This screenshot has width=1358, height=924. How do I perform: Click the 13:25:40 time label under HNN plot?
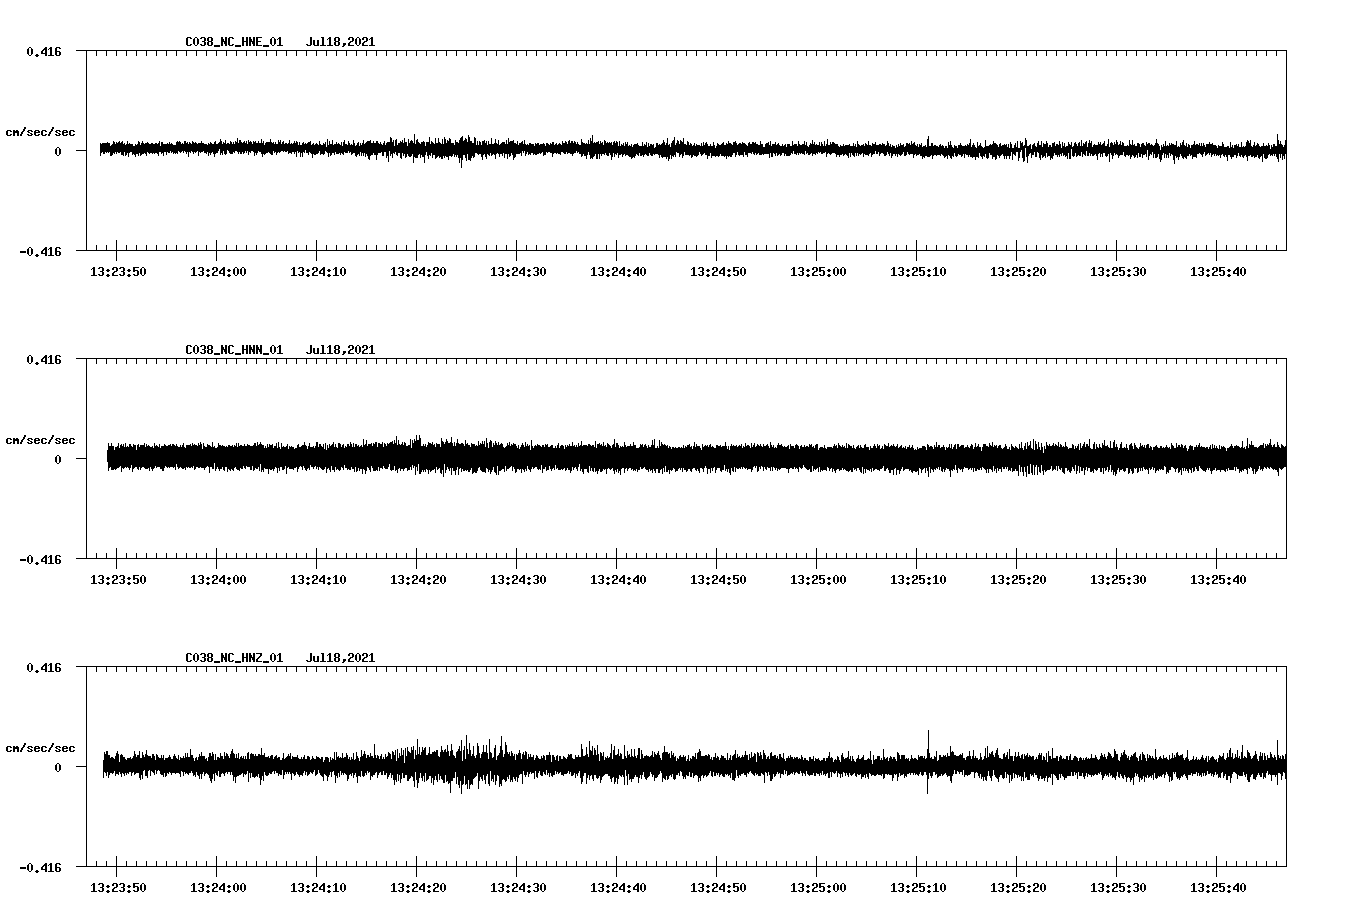[1218, 580]
